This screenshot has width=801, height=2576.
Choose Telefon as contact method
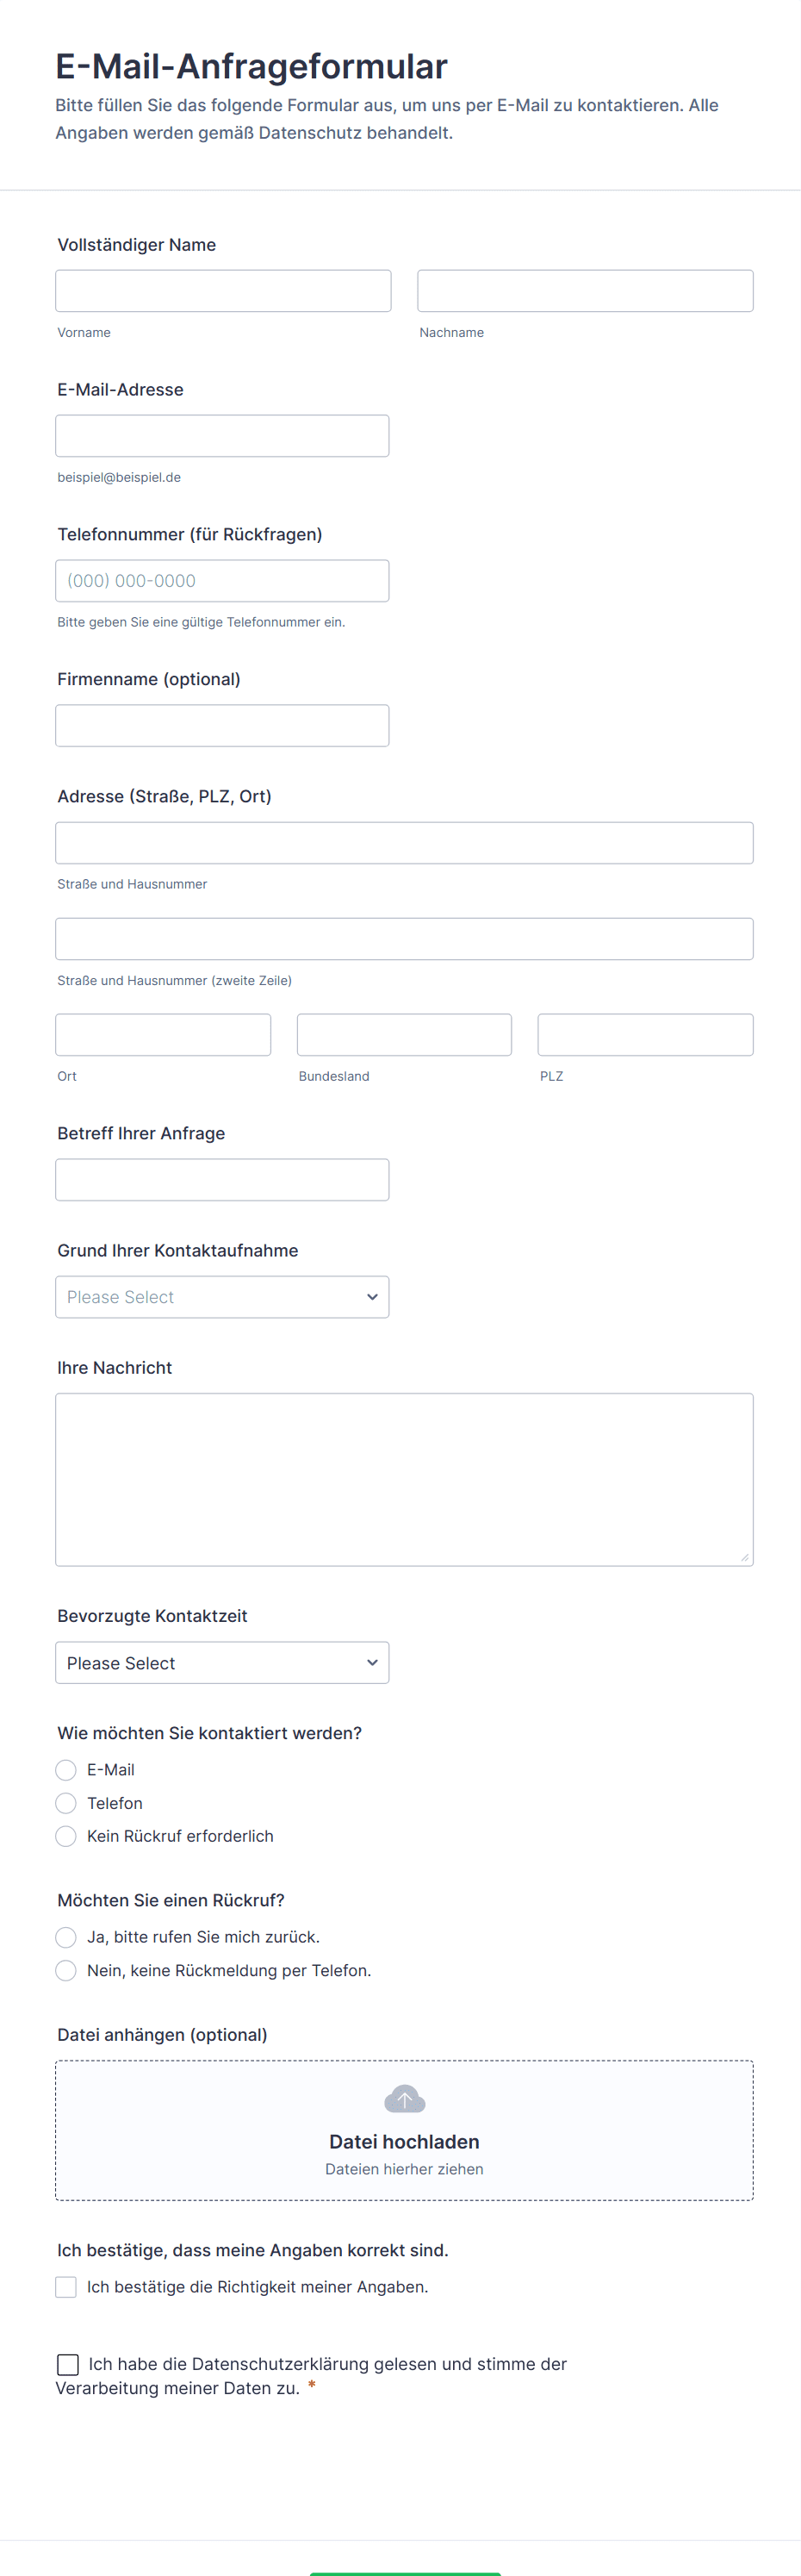coord(66,1803)
